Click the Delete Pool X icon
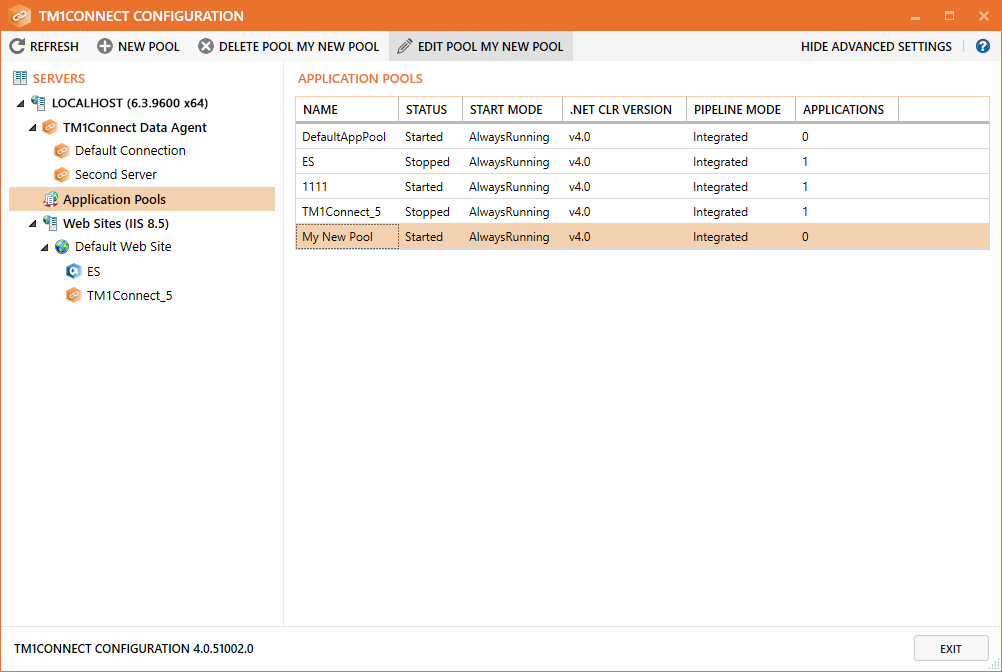Image resolution: width=1002 pixels, height=672 pixels. click(x=206, y=46)
